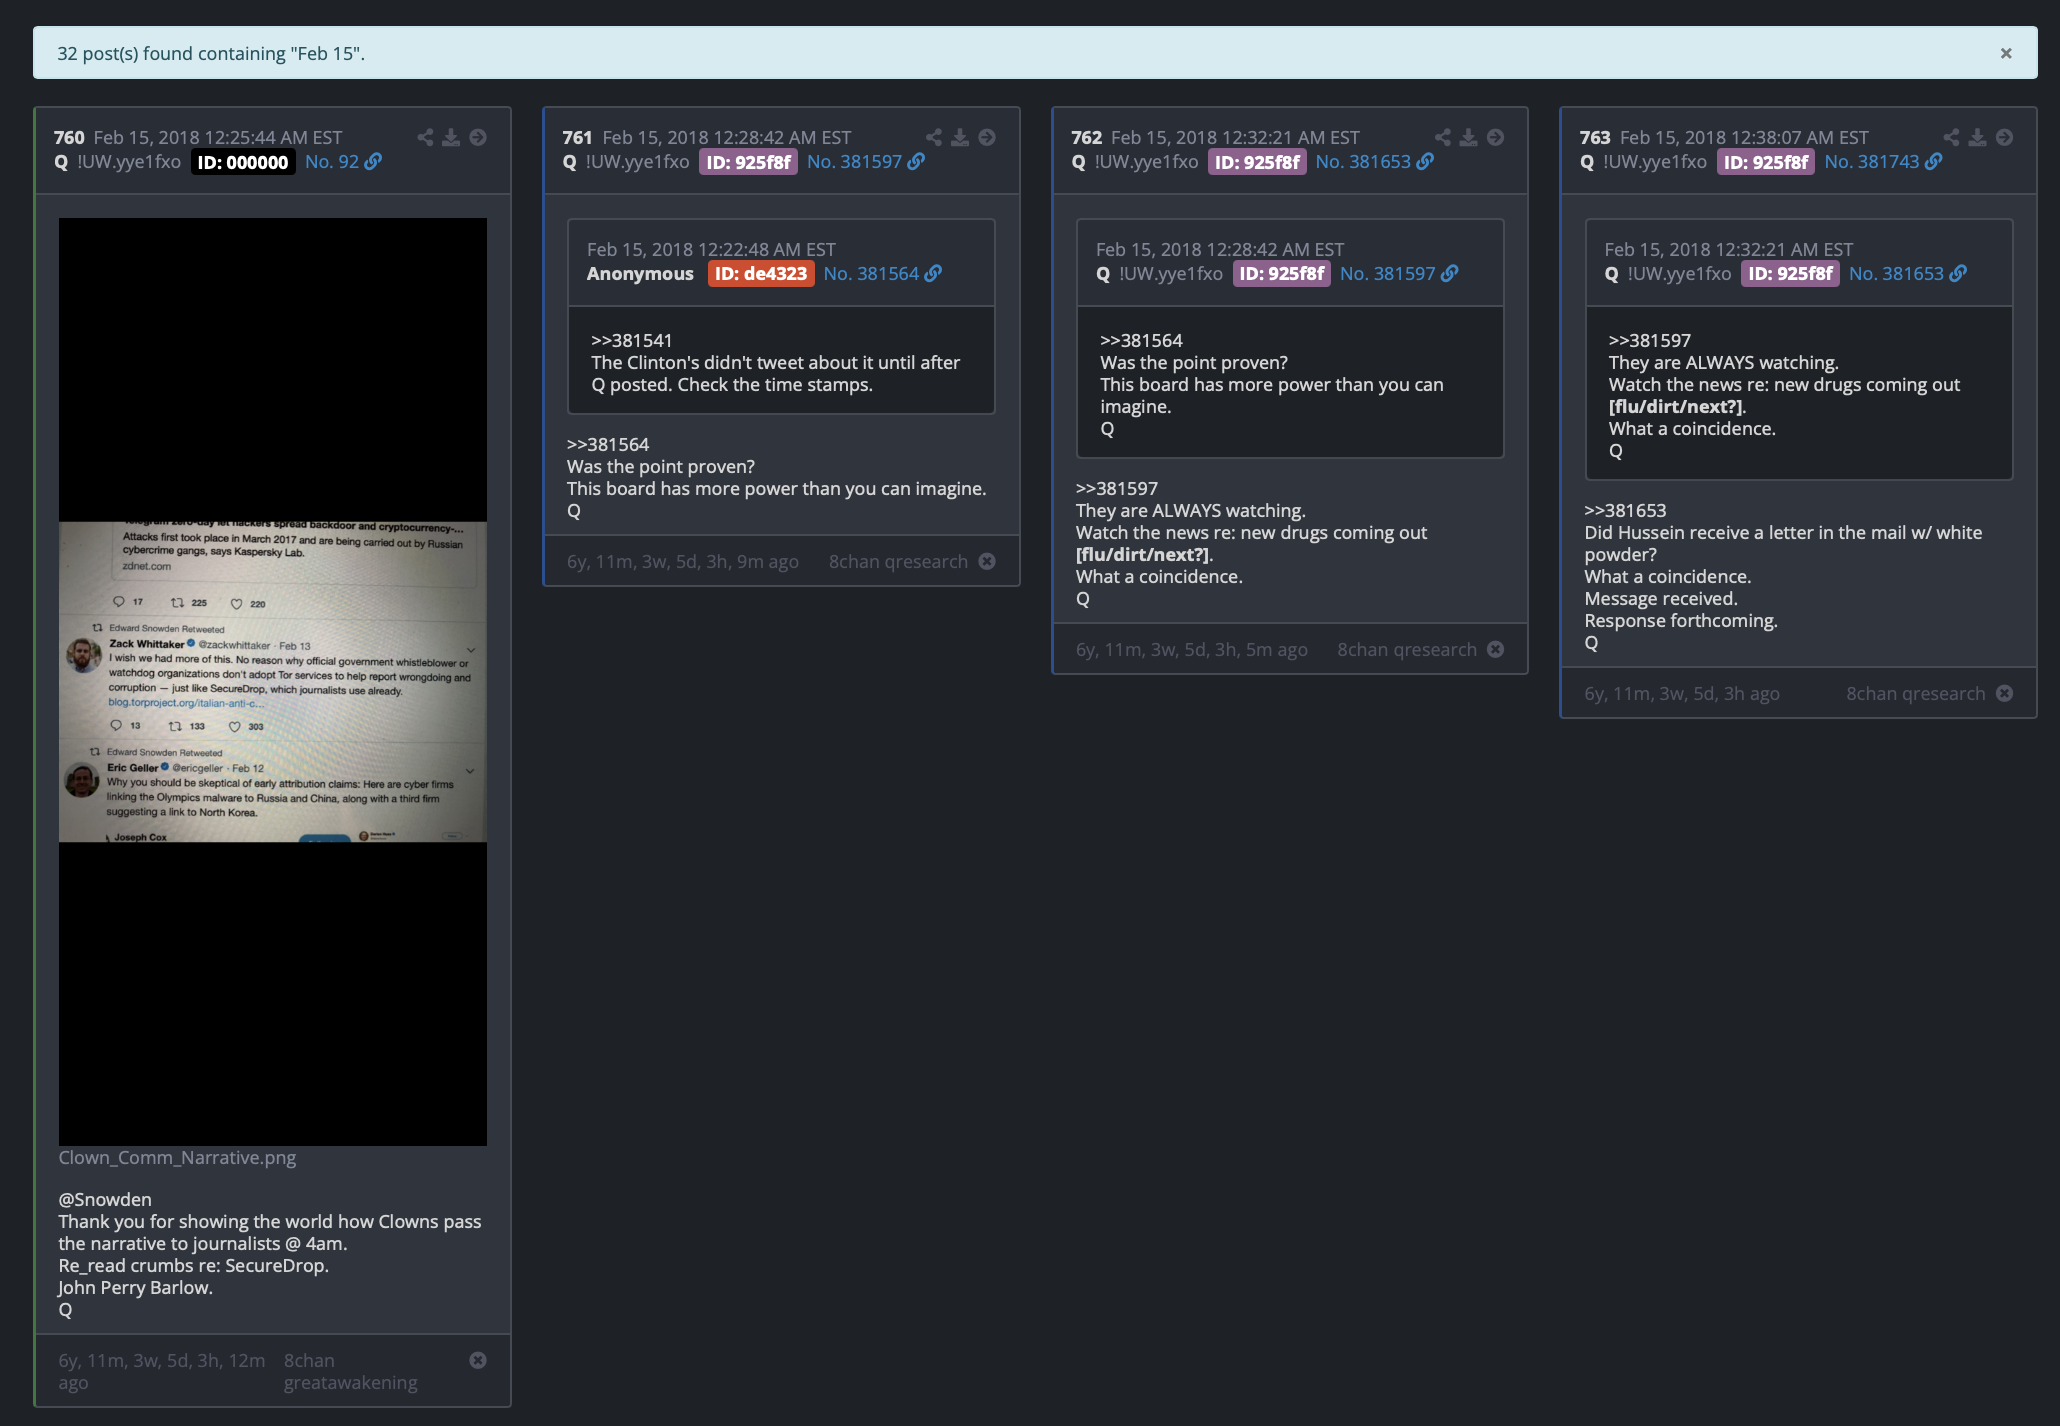
Task: Open link No. 381597 in post 761 header
Action: point(854,161)
